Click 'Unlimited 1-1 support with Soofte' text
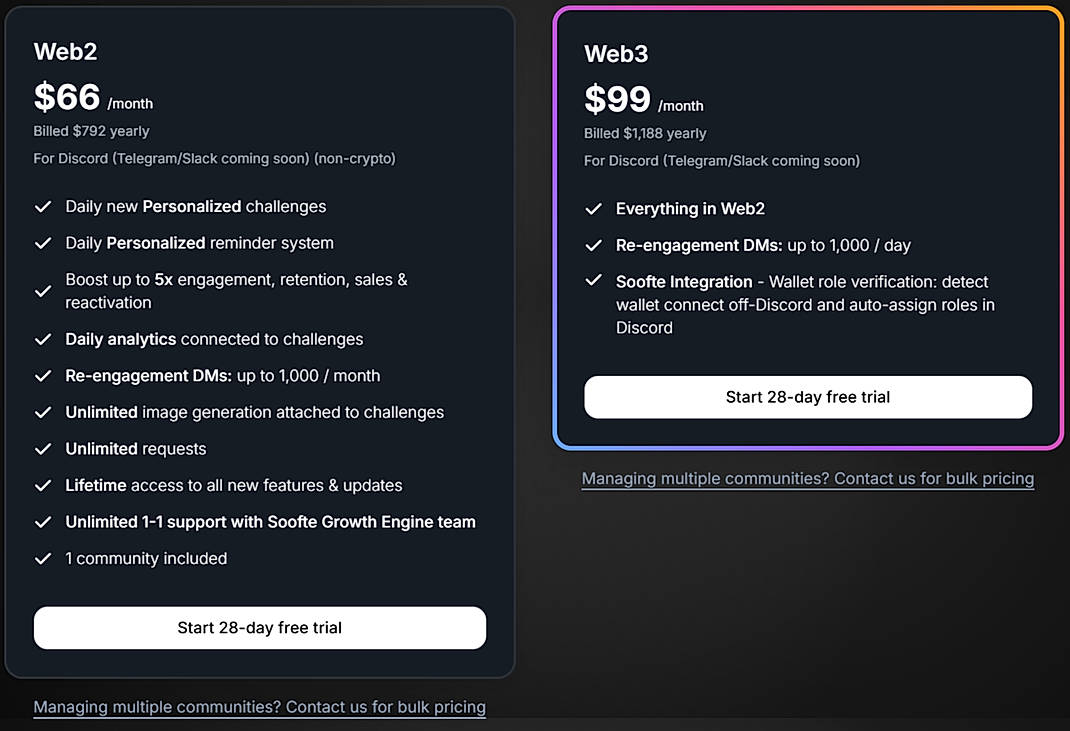Viewport: 1070px width, 731px height. (x=270, y=522)
